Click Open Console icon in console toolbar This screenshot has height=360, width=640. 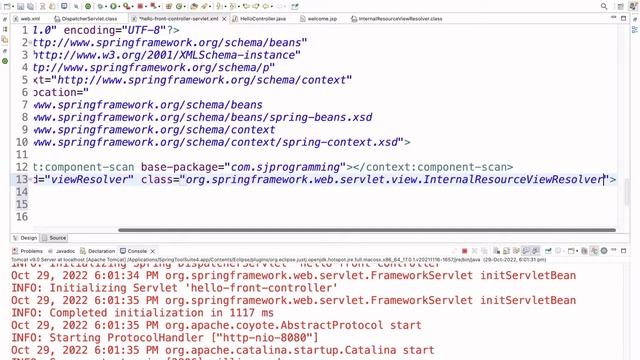pos(571,251)
